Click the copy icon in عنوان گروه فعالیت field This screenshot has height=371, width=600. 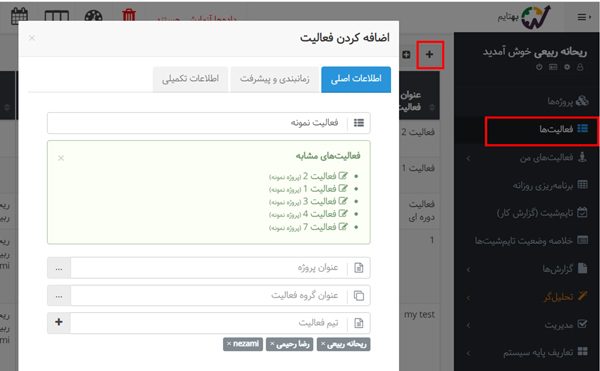click(359, 295)
